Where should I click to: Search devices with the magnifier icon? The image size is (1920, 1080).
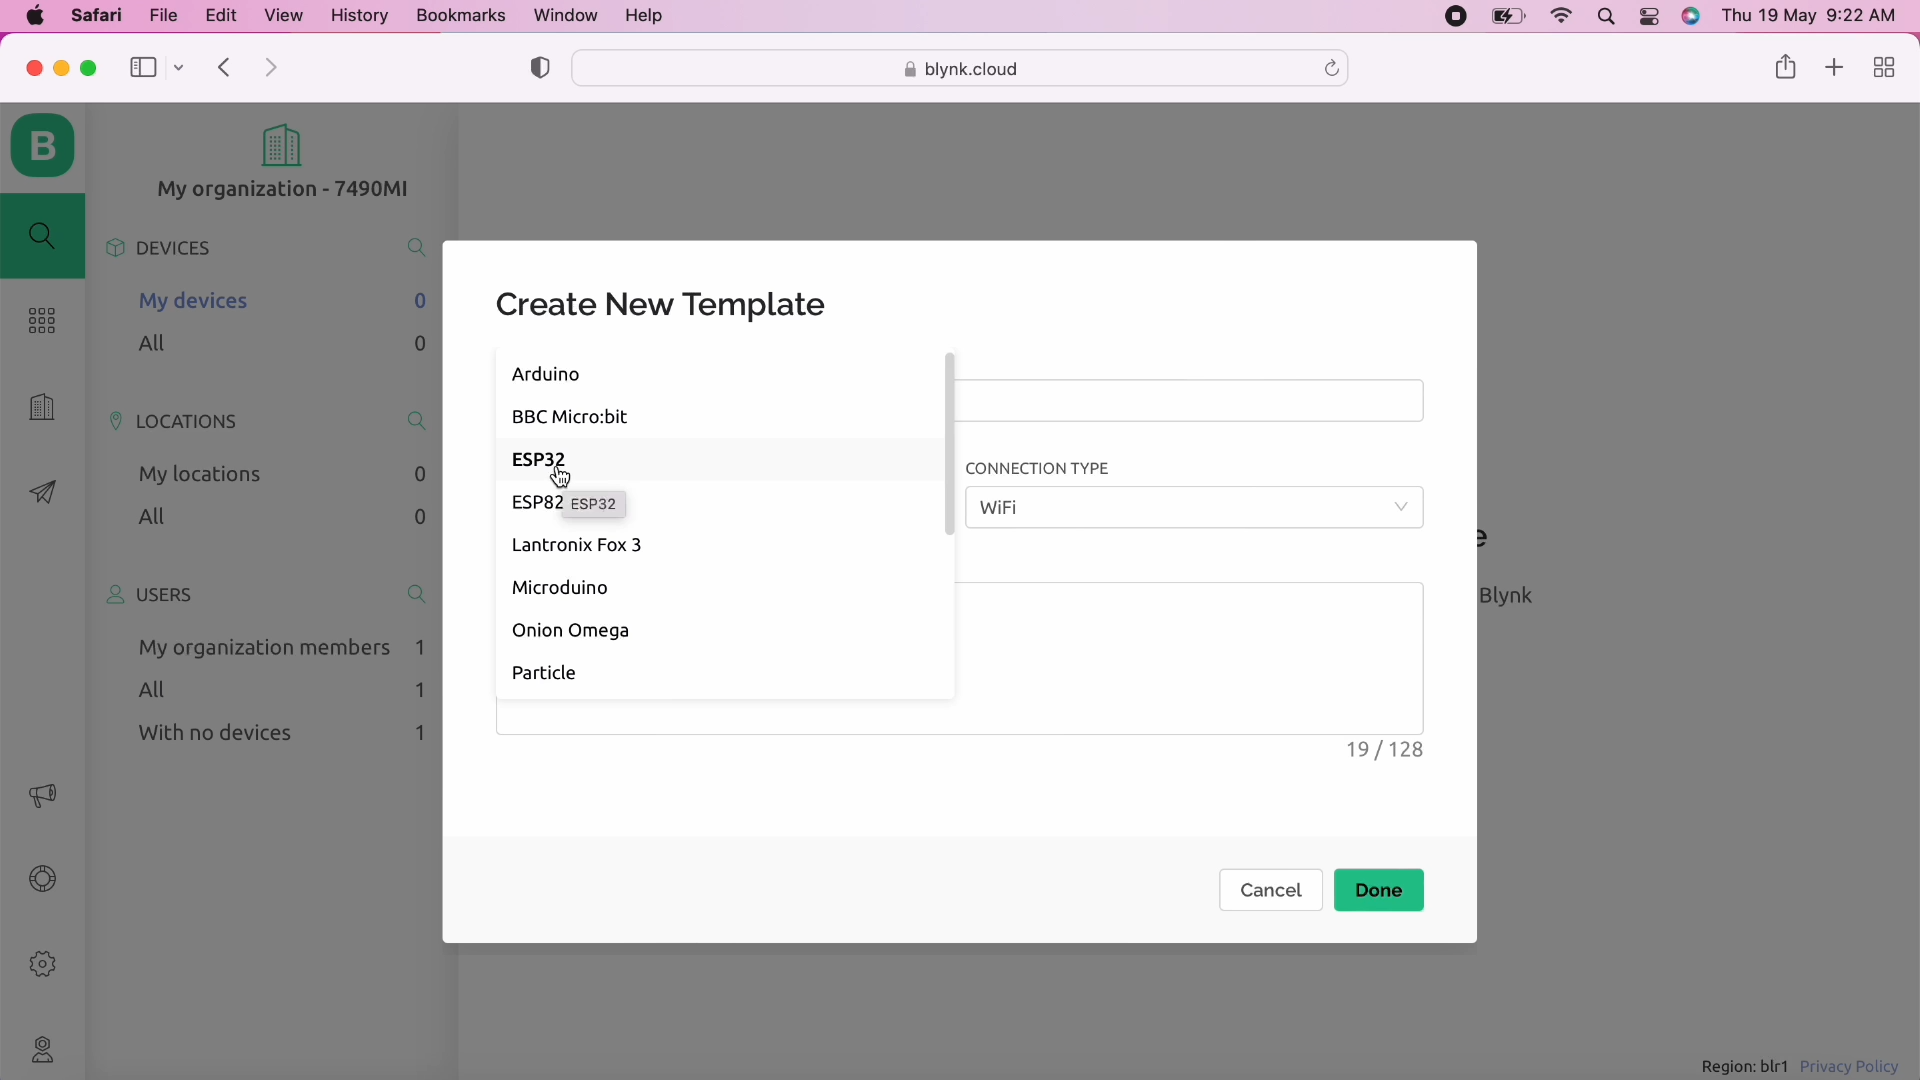(x=418, y=249)
